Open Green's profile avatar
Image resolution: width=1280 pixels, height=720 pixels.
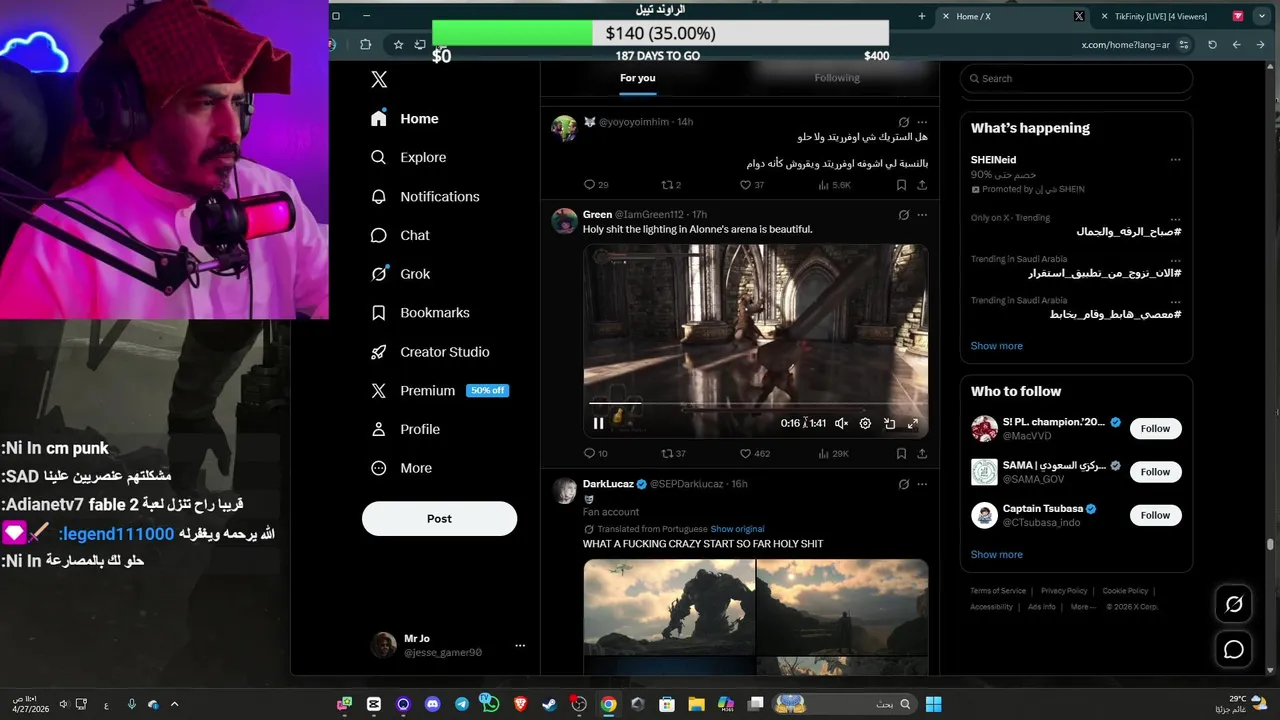564,221
